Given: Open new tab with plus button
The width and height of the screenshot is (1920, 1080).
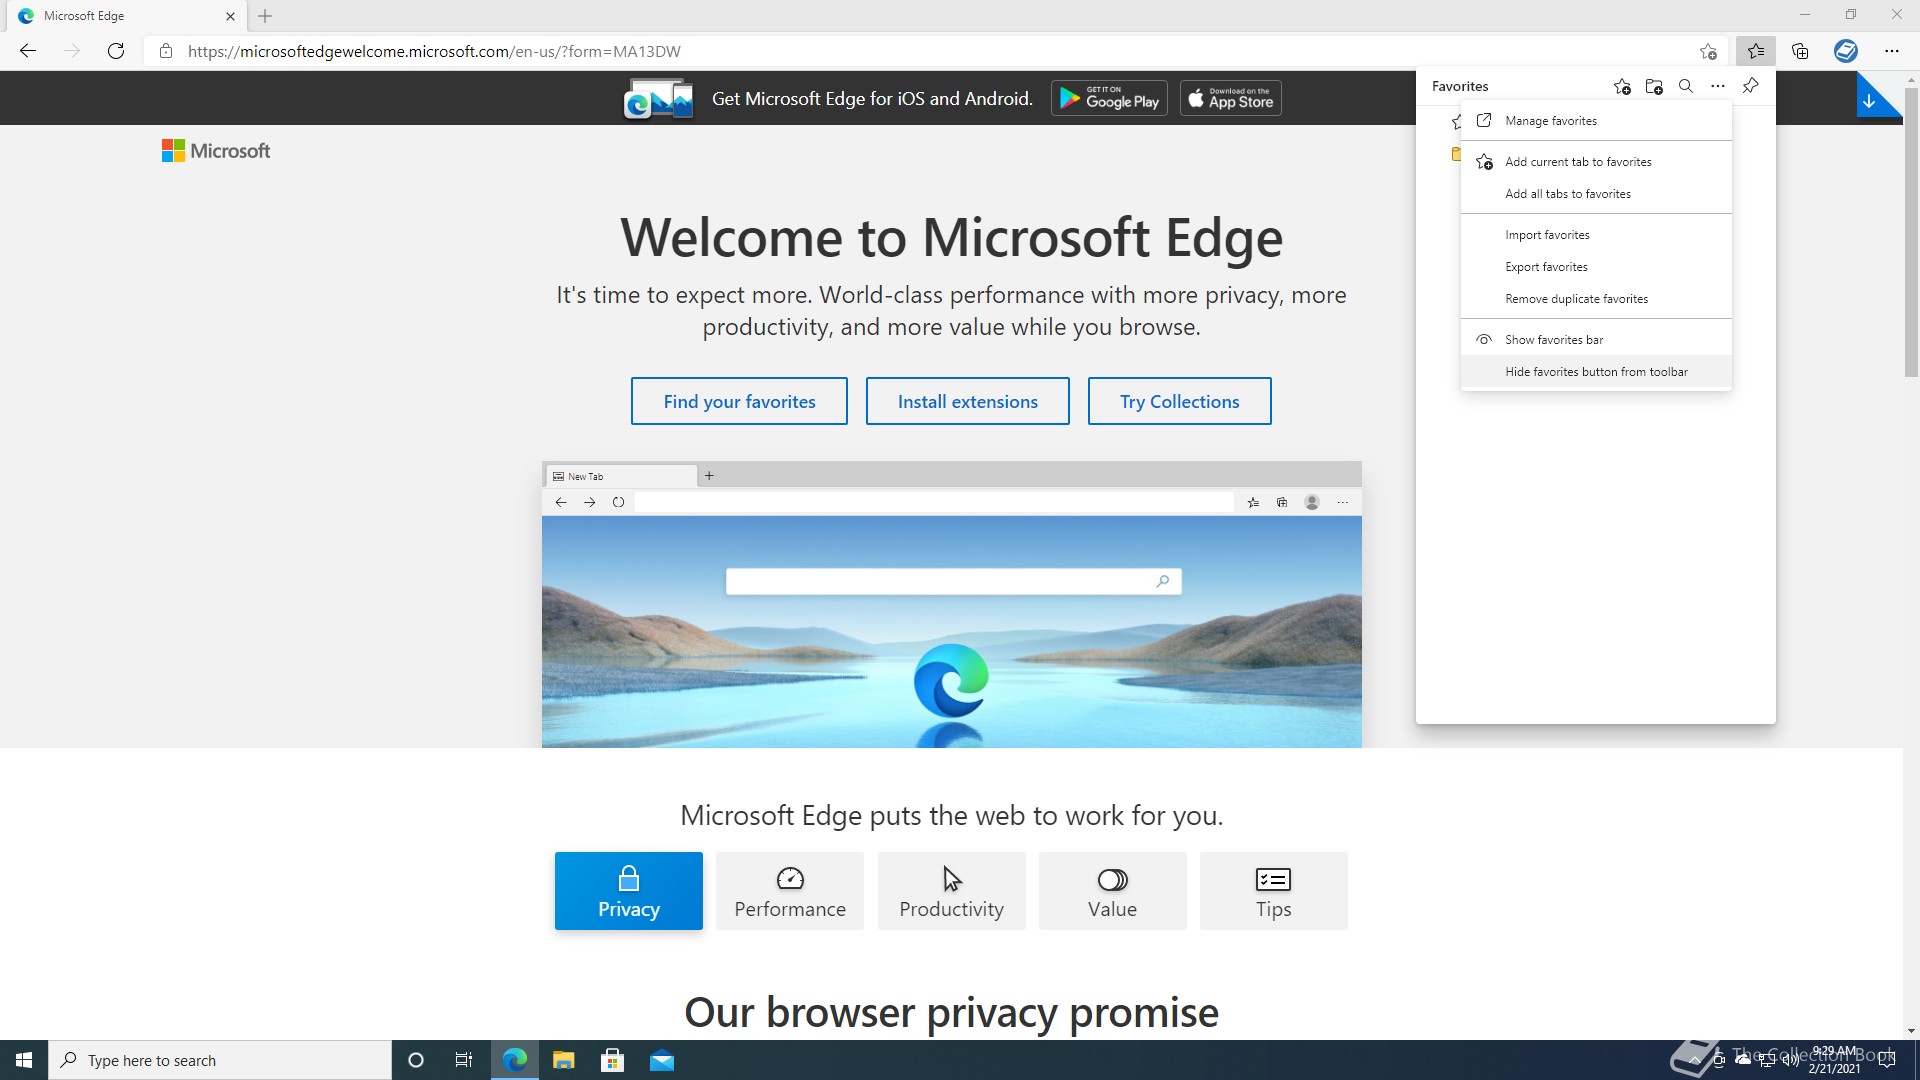Looking at the screenshot, I should pyautogui.click(x=265, y=16).
